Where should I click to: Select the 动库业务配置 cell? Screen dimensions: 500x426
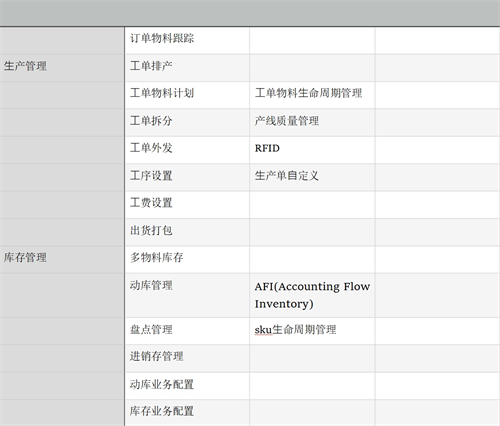(187, 386)
